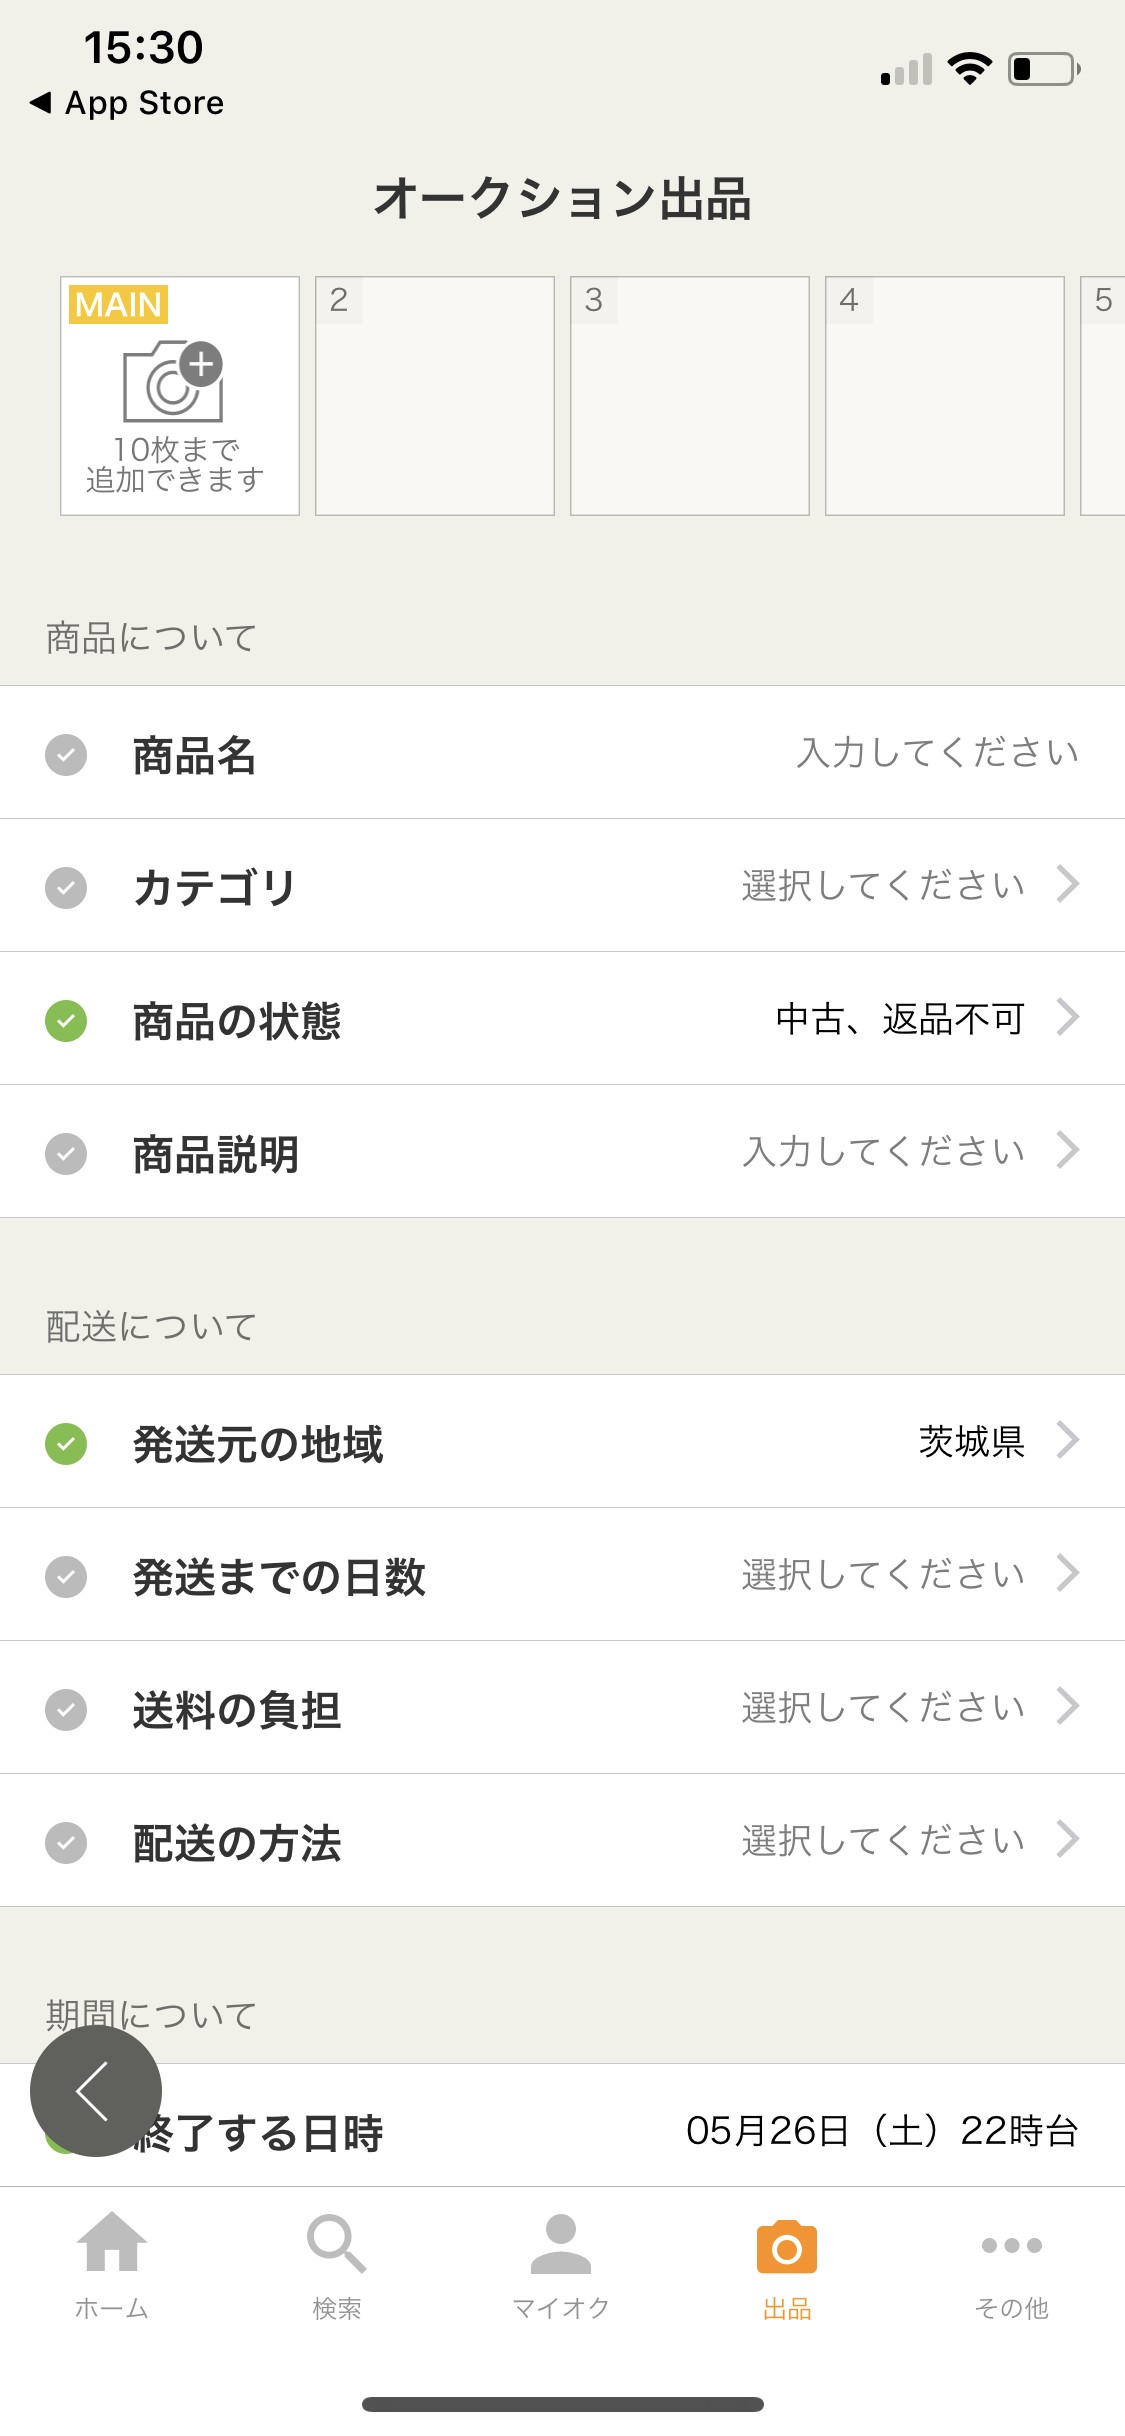Tap the Home (ホーム) house icon

(x=112, y=2243)
